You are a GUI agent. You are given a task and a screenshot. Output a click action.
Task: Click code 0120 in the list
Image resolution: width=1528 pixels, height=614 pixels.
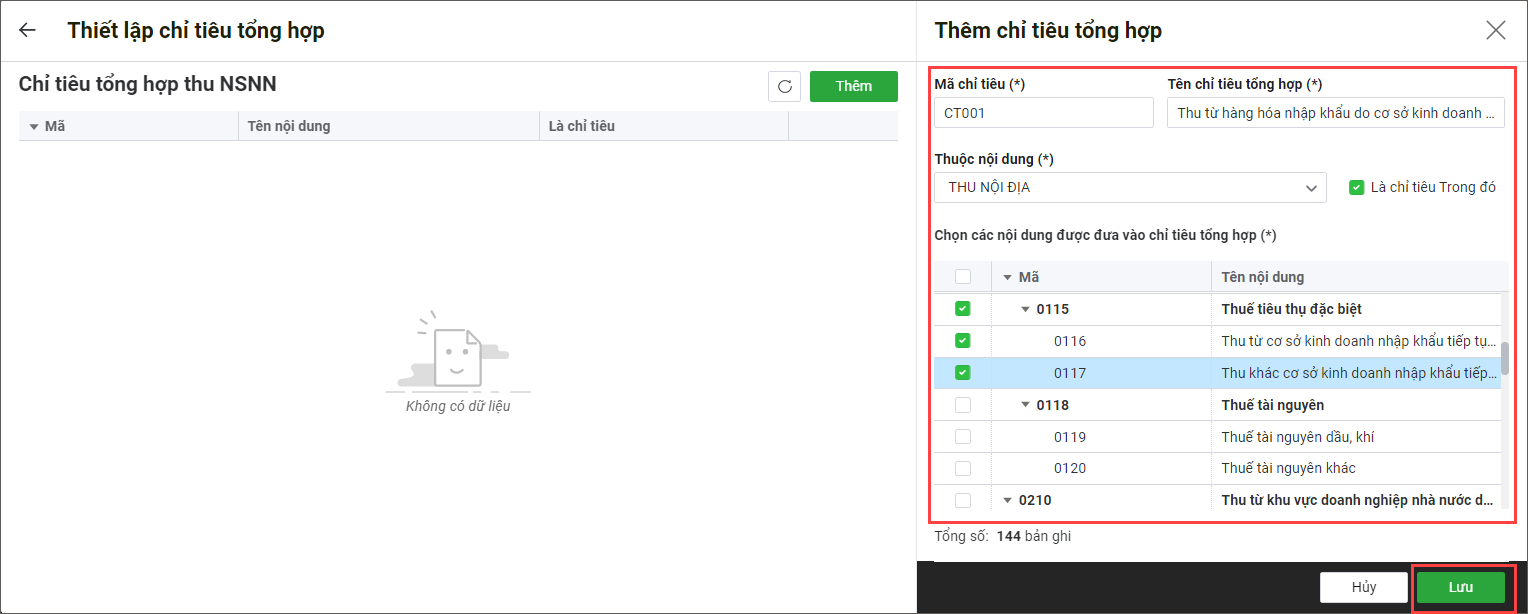pyautogui.click(x=1070, y=468)
